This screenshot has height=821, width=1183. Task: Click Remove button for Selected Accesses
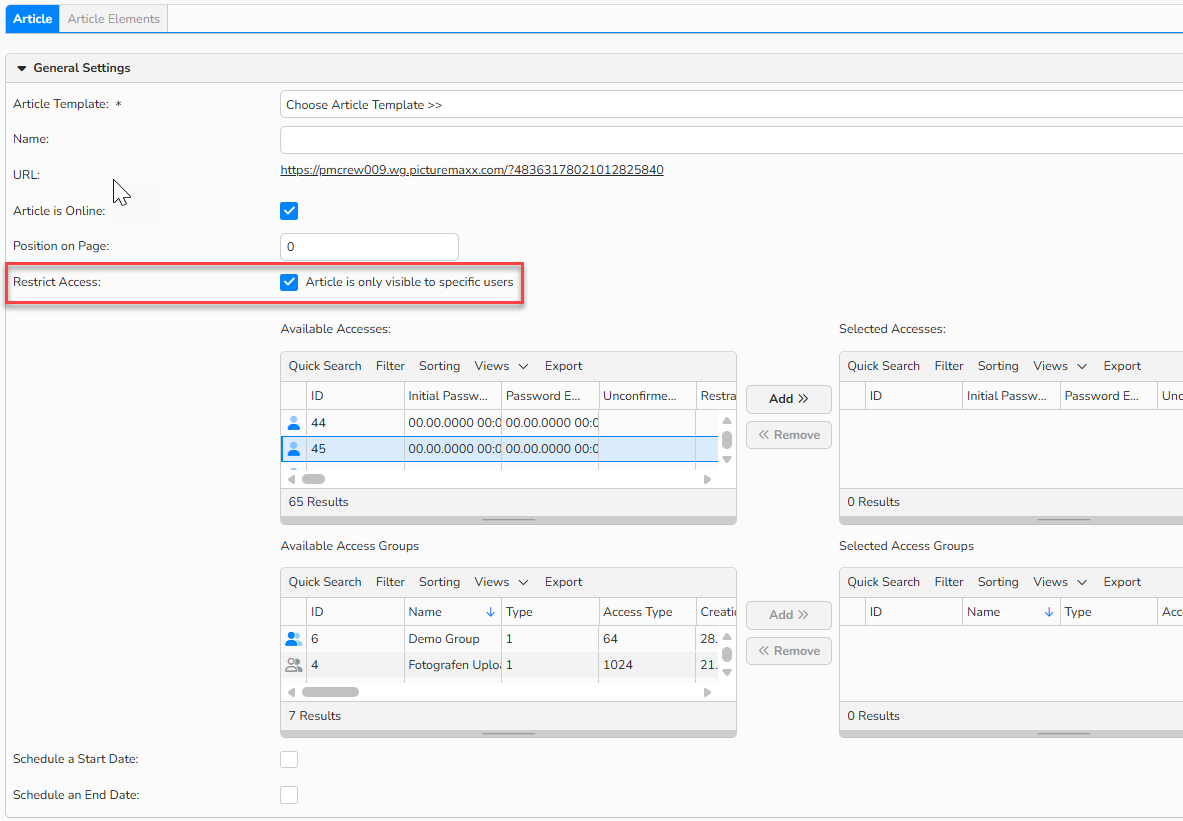pyautogui.click(x=788, y=435)
